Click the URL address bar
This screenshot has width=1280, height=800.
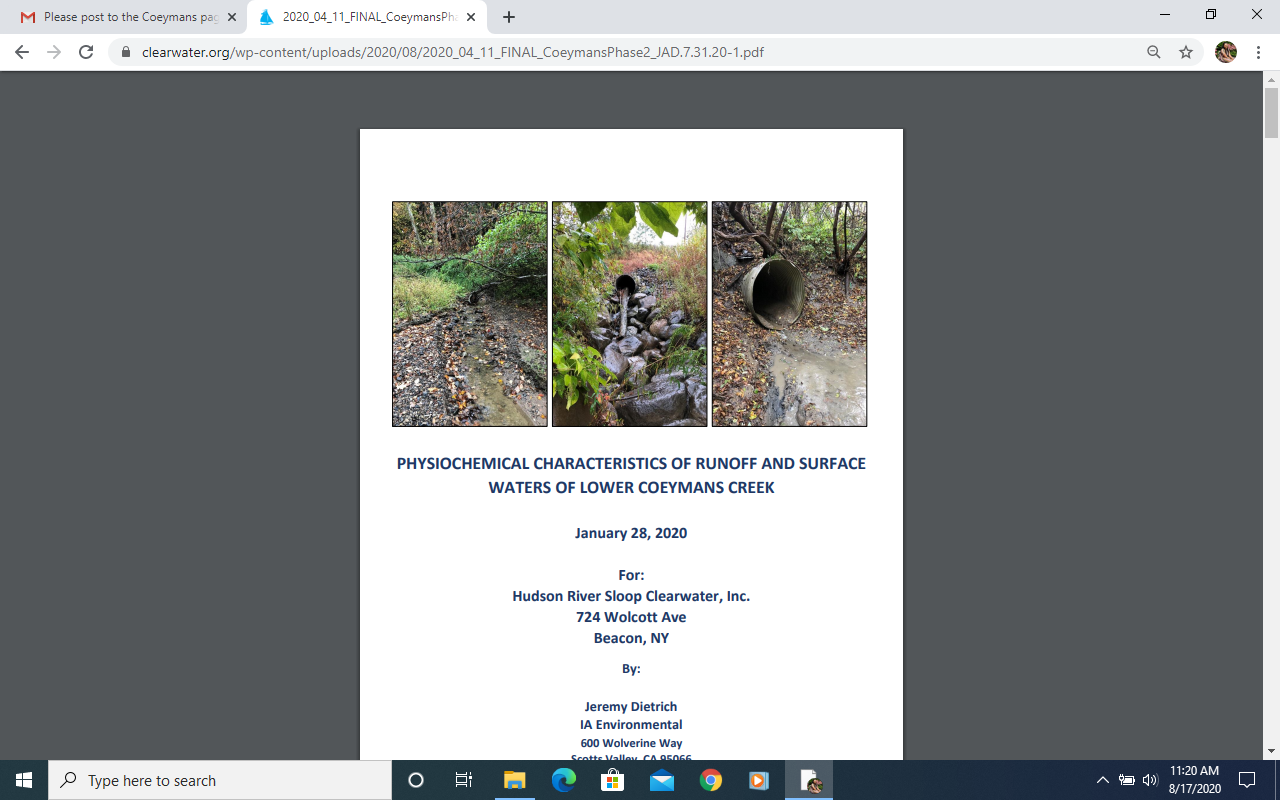pyautogui.click(x=600, y=52)
